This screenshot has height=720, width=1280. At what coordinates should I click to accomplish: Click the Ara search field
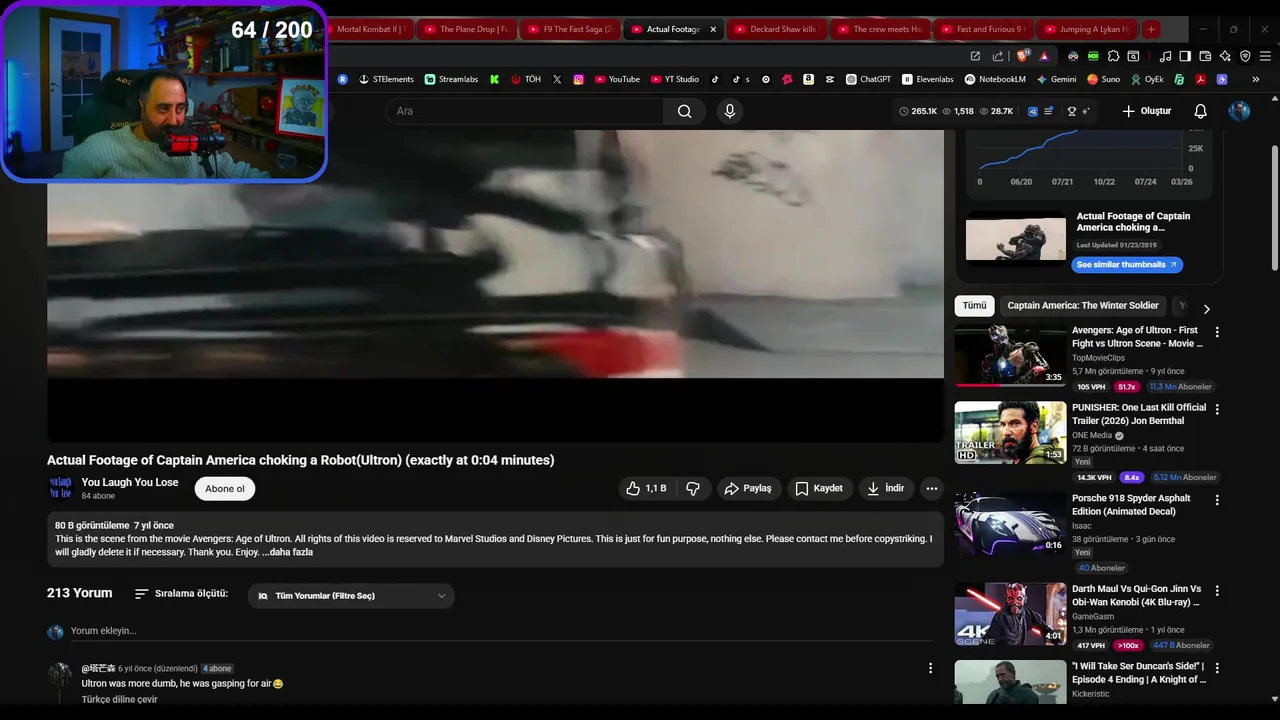point(524,111)
